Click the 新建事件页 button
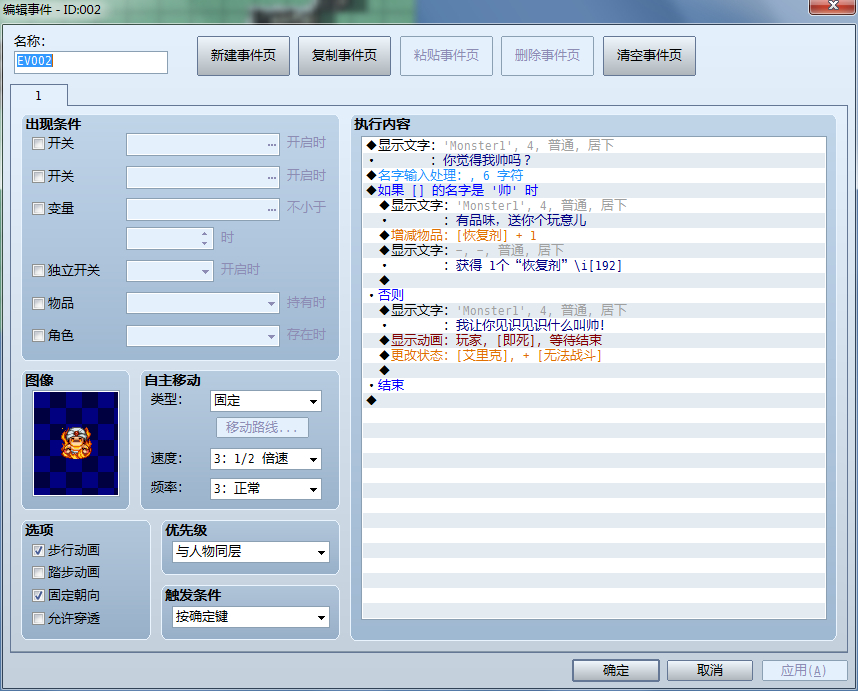The height and width of the screenshot is (691, 858). click(243, 56)
